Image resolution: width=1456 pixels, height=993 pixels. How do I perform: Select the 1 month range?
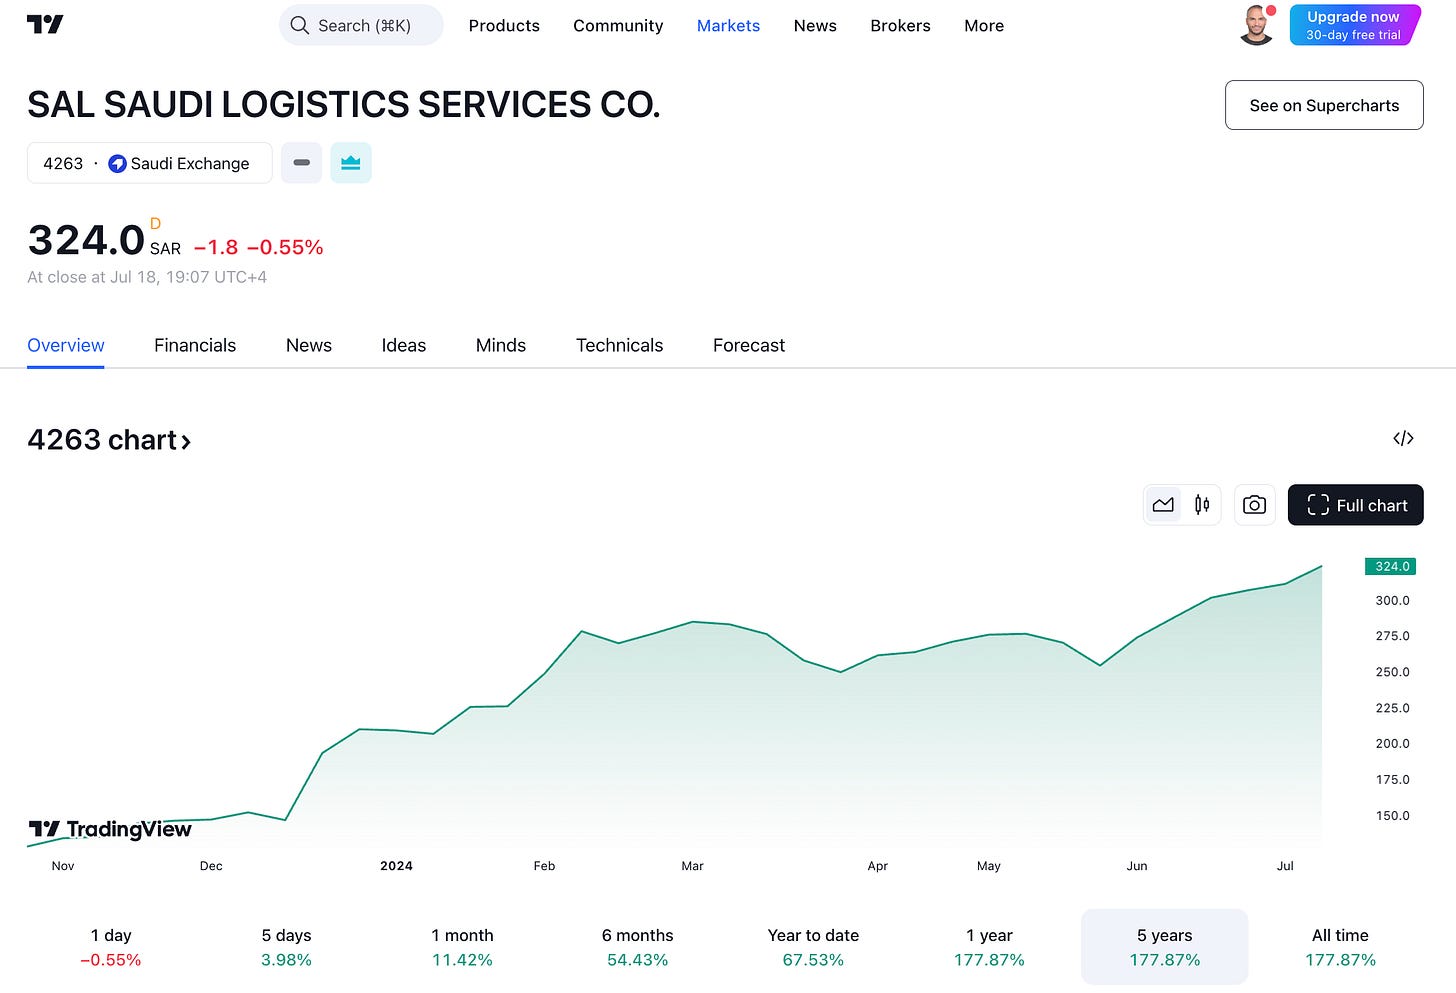pyautogui.click(x=462, y=947)
